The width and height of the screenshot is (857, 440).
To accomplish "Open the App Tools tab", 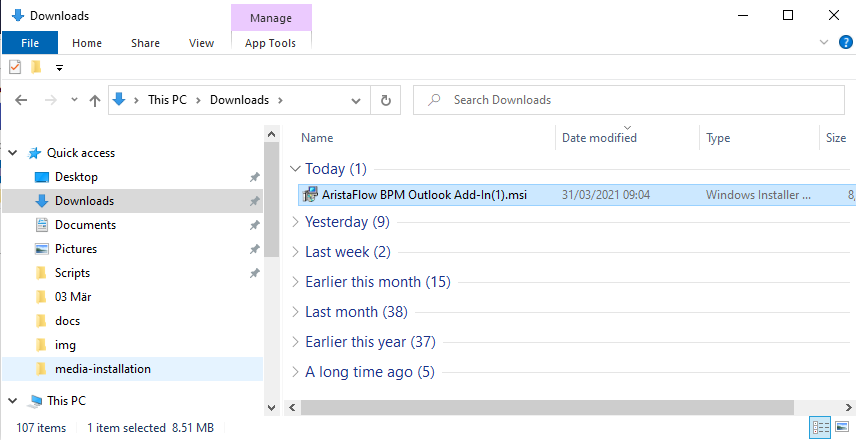I will tap(271, 43).
